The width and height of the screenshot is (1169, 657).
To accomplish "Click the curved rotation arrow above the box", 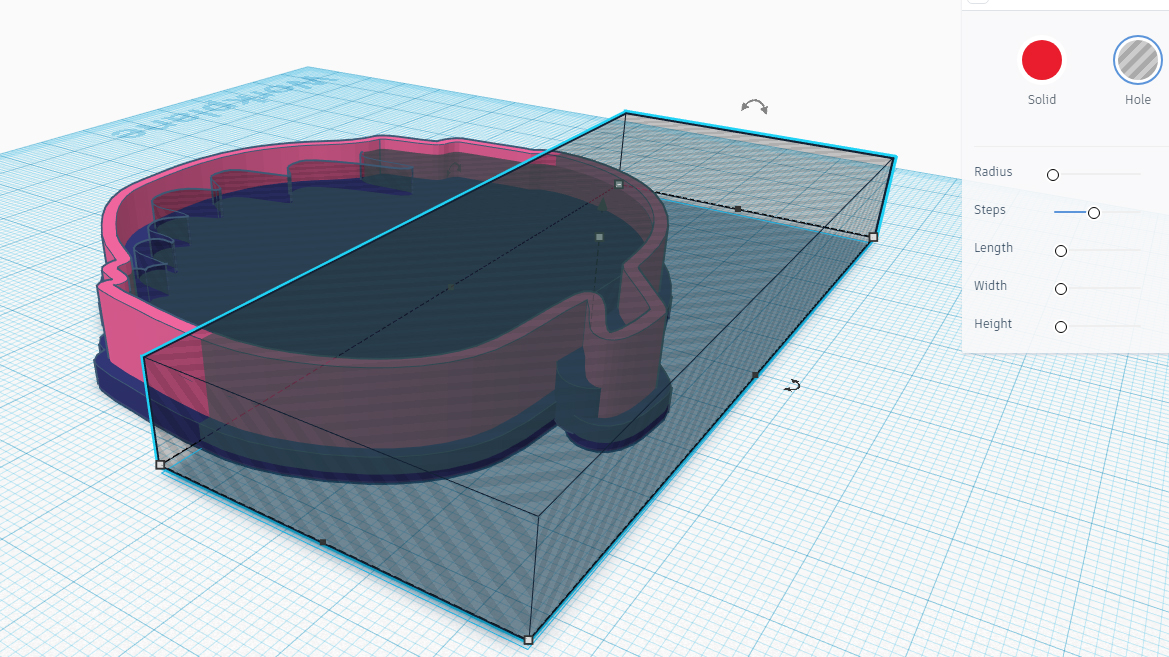I will pyautogui.click(x=754, y=107).
